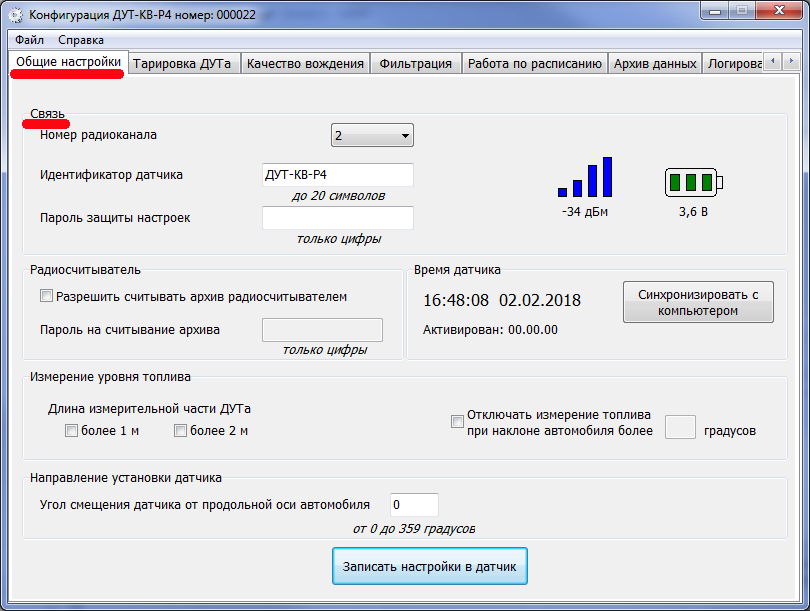
Task: Tick the 'более 1 м' checkbox
Action: click(71, 430)
